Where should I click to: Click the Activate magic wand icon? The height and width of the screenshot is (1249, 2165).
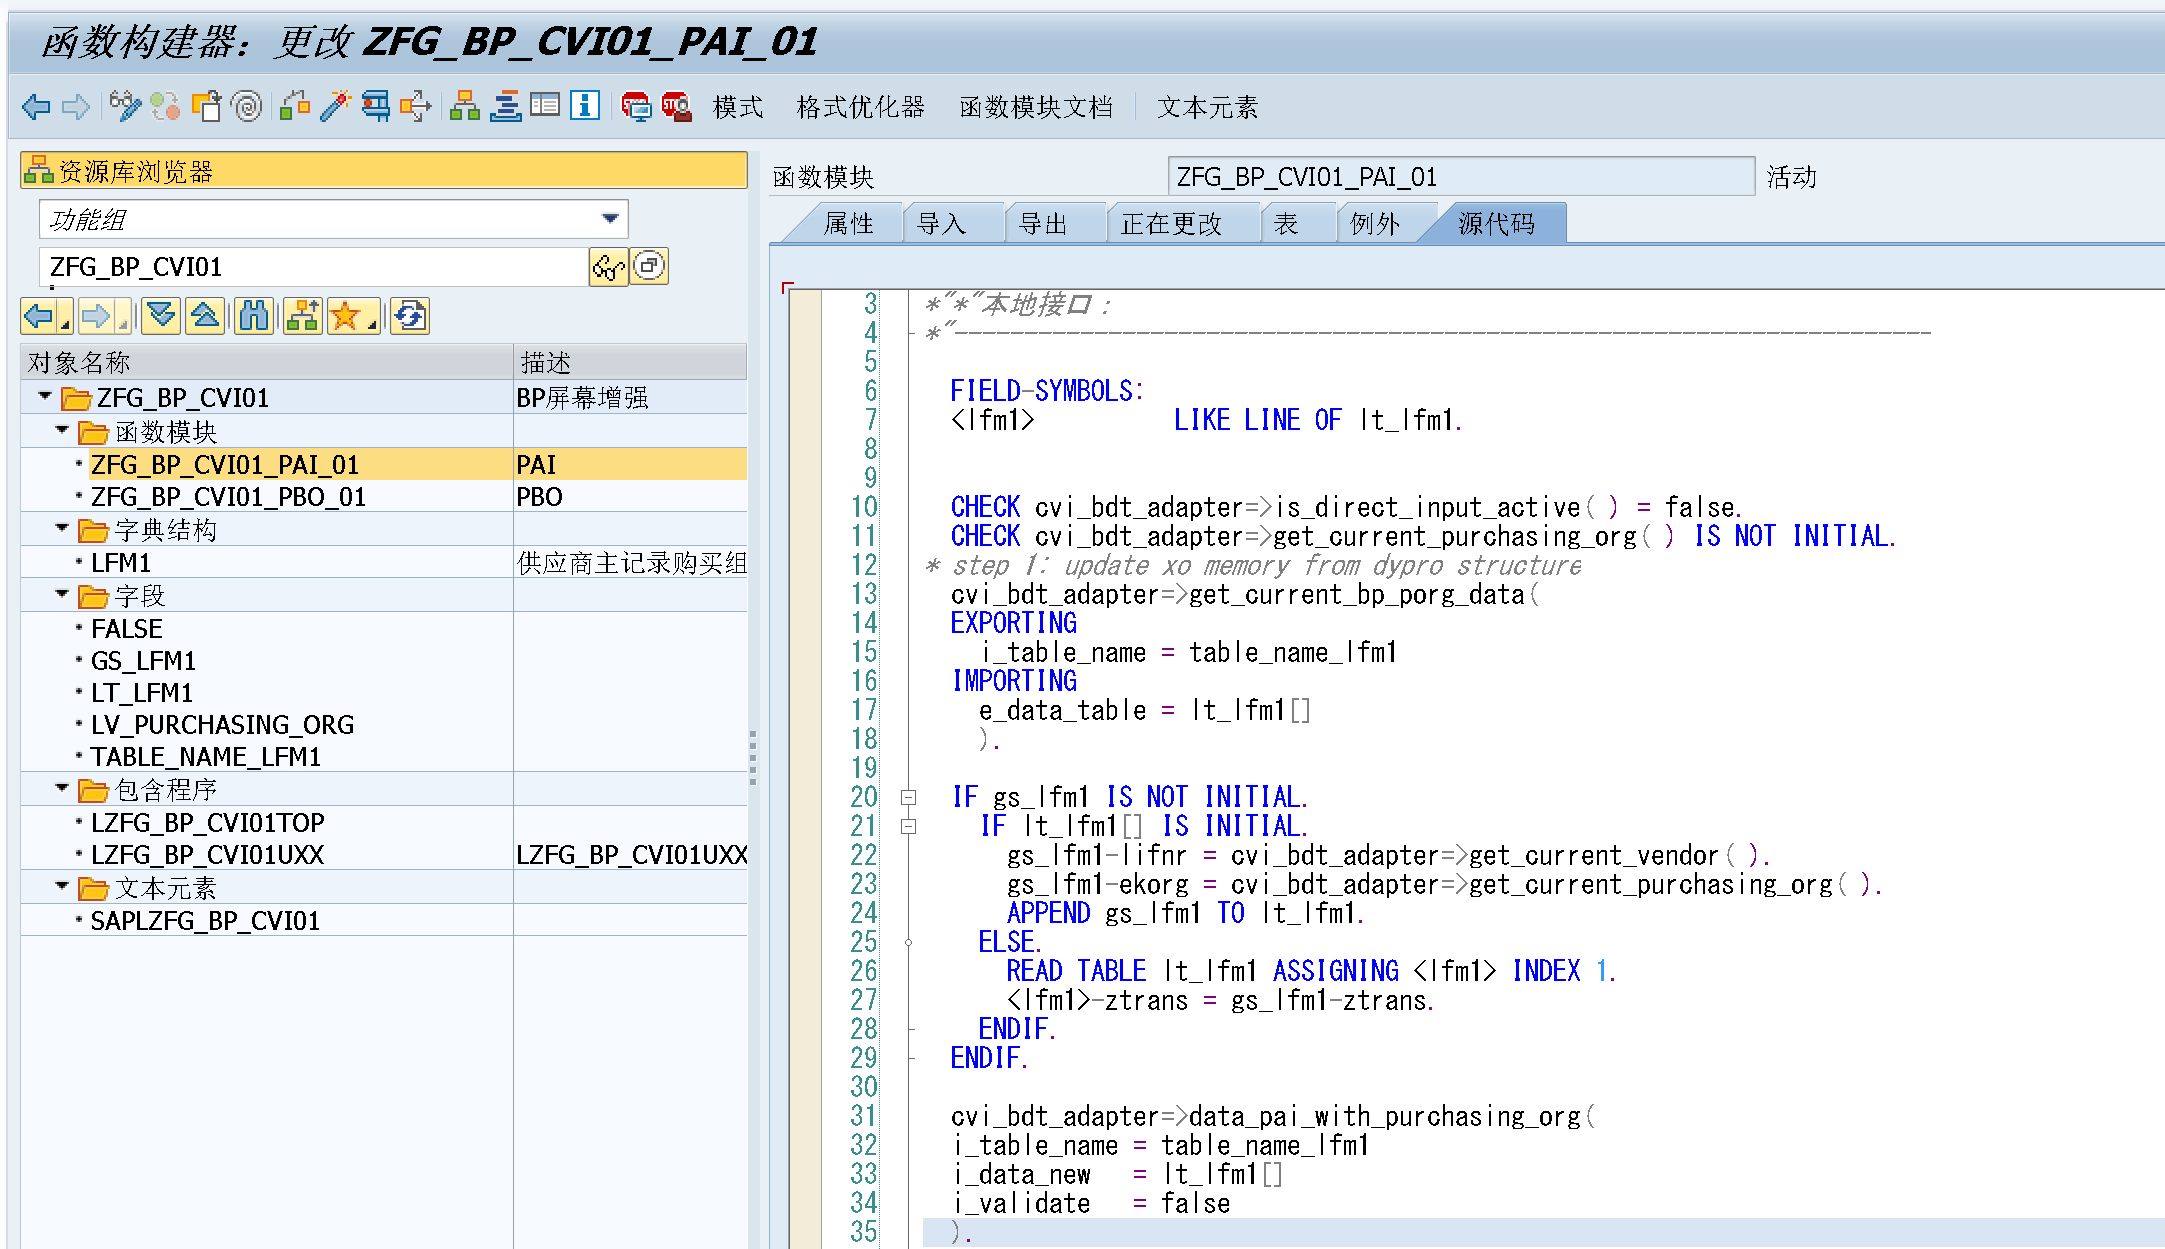(335, 106)
